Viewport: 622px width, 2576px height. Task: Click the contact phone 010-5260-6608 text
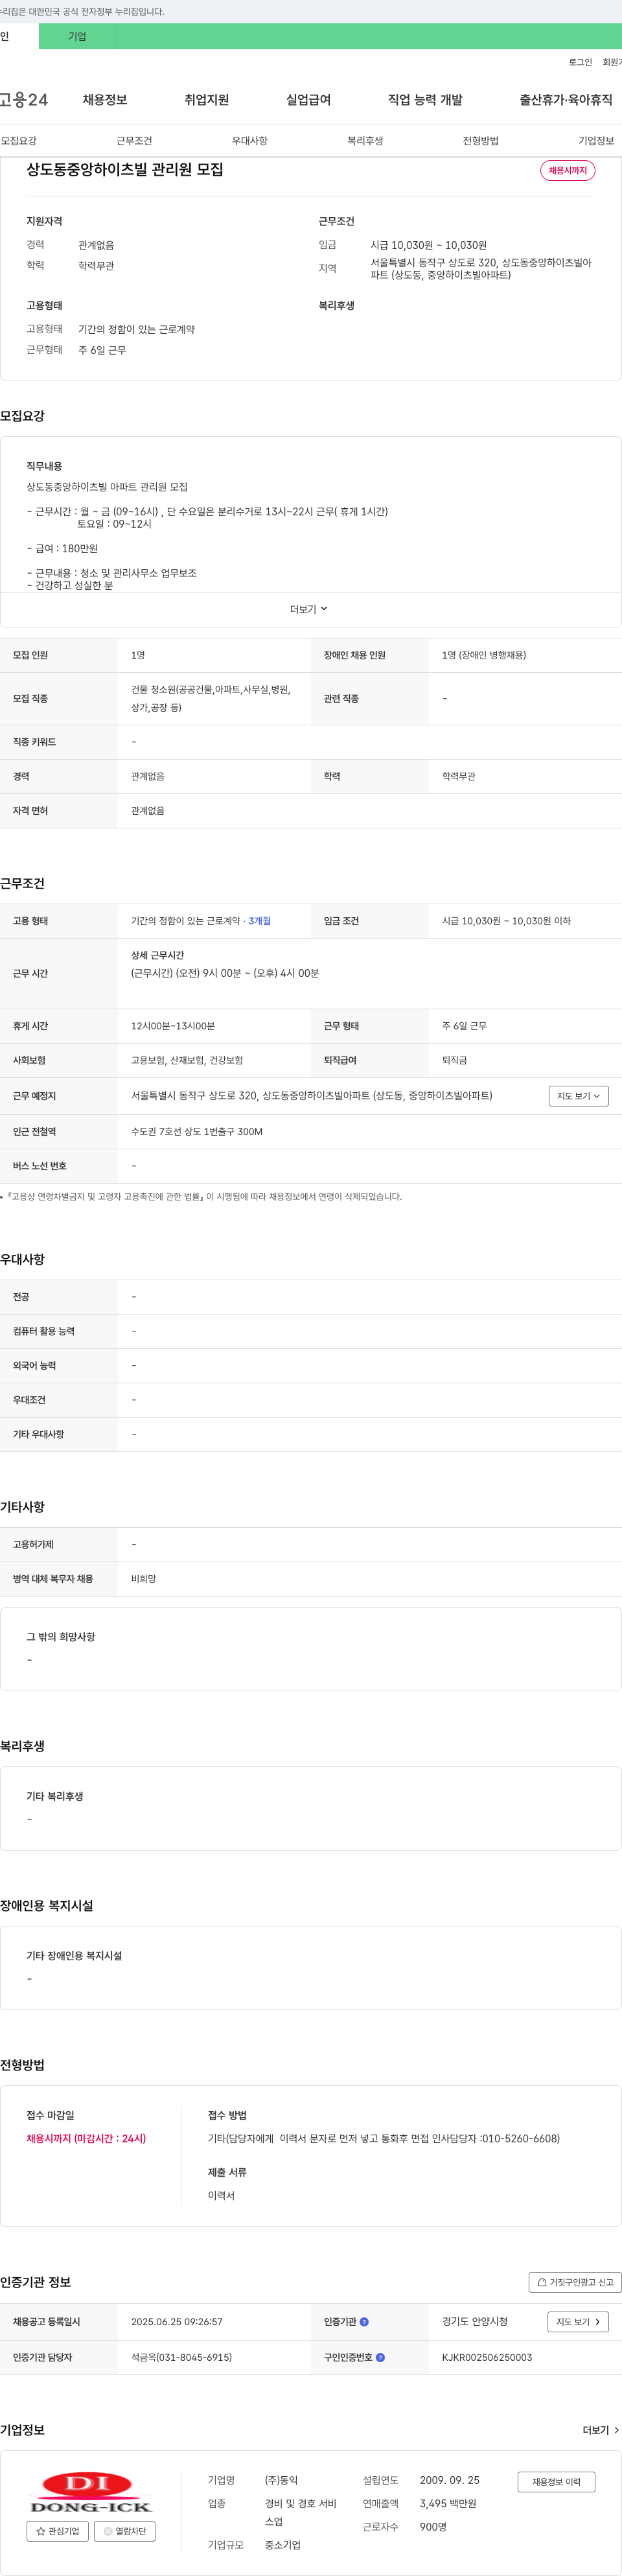click(521, 2138)
